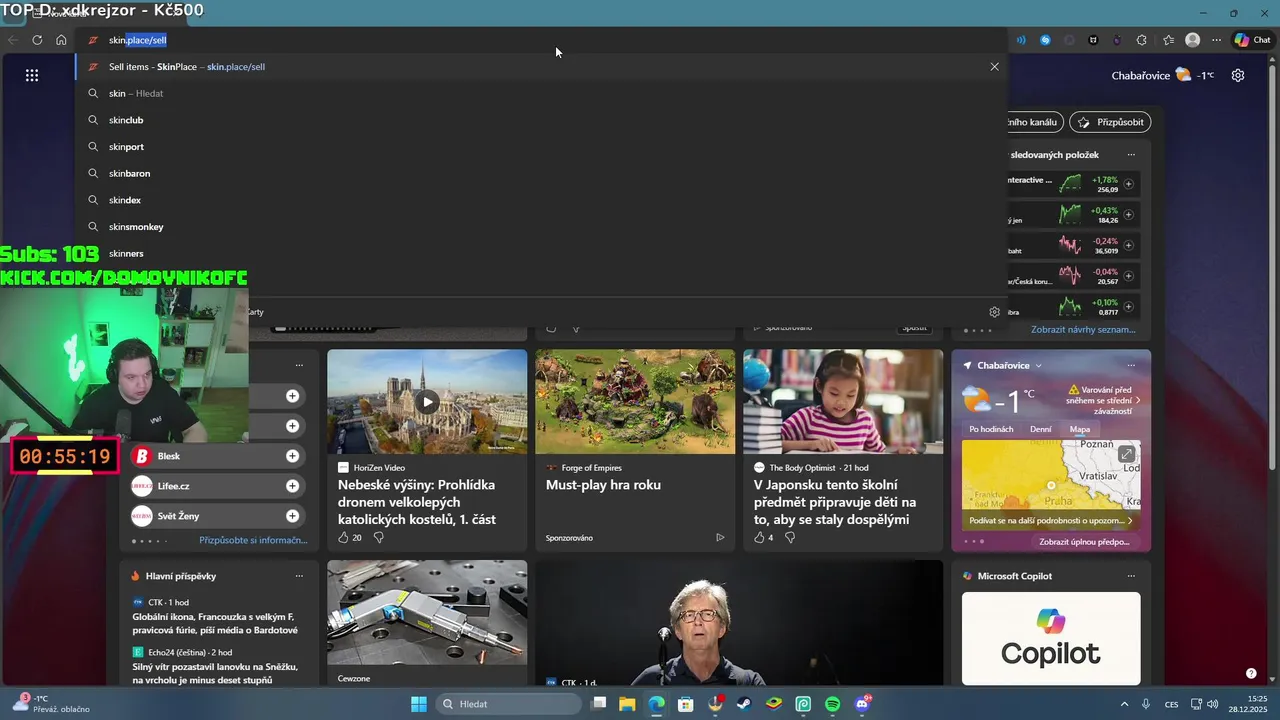Follow the Blesk news source

(x=292, y=456)
